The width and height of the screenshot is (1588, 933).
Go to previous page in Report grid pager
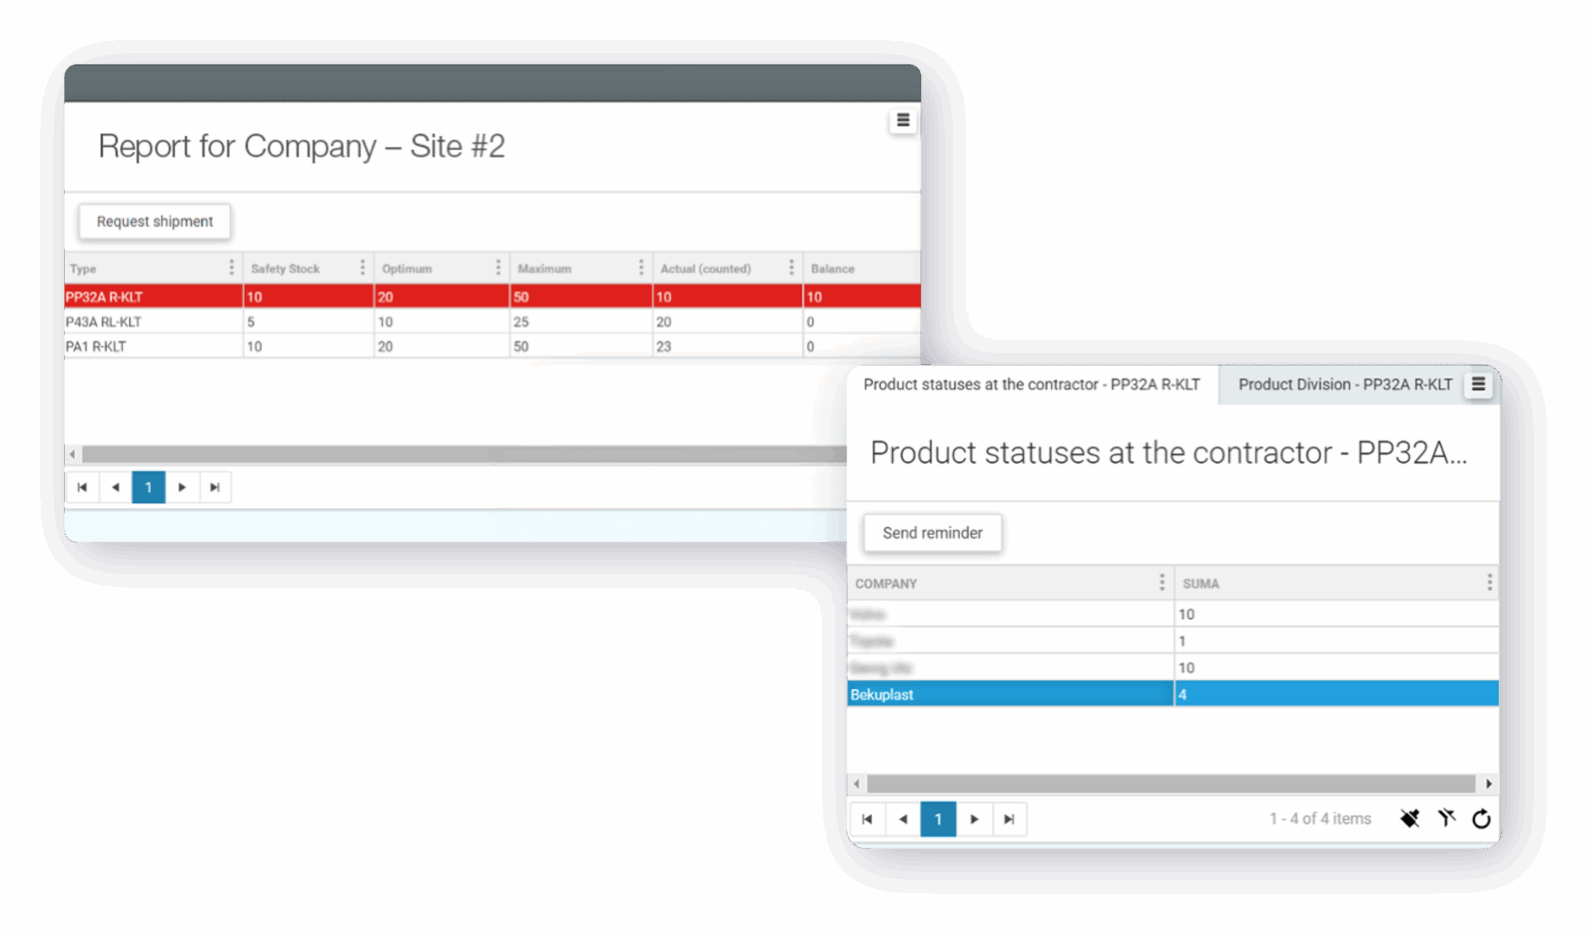point(115,487)
